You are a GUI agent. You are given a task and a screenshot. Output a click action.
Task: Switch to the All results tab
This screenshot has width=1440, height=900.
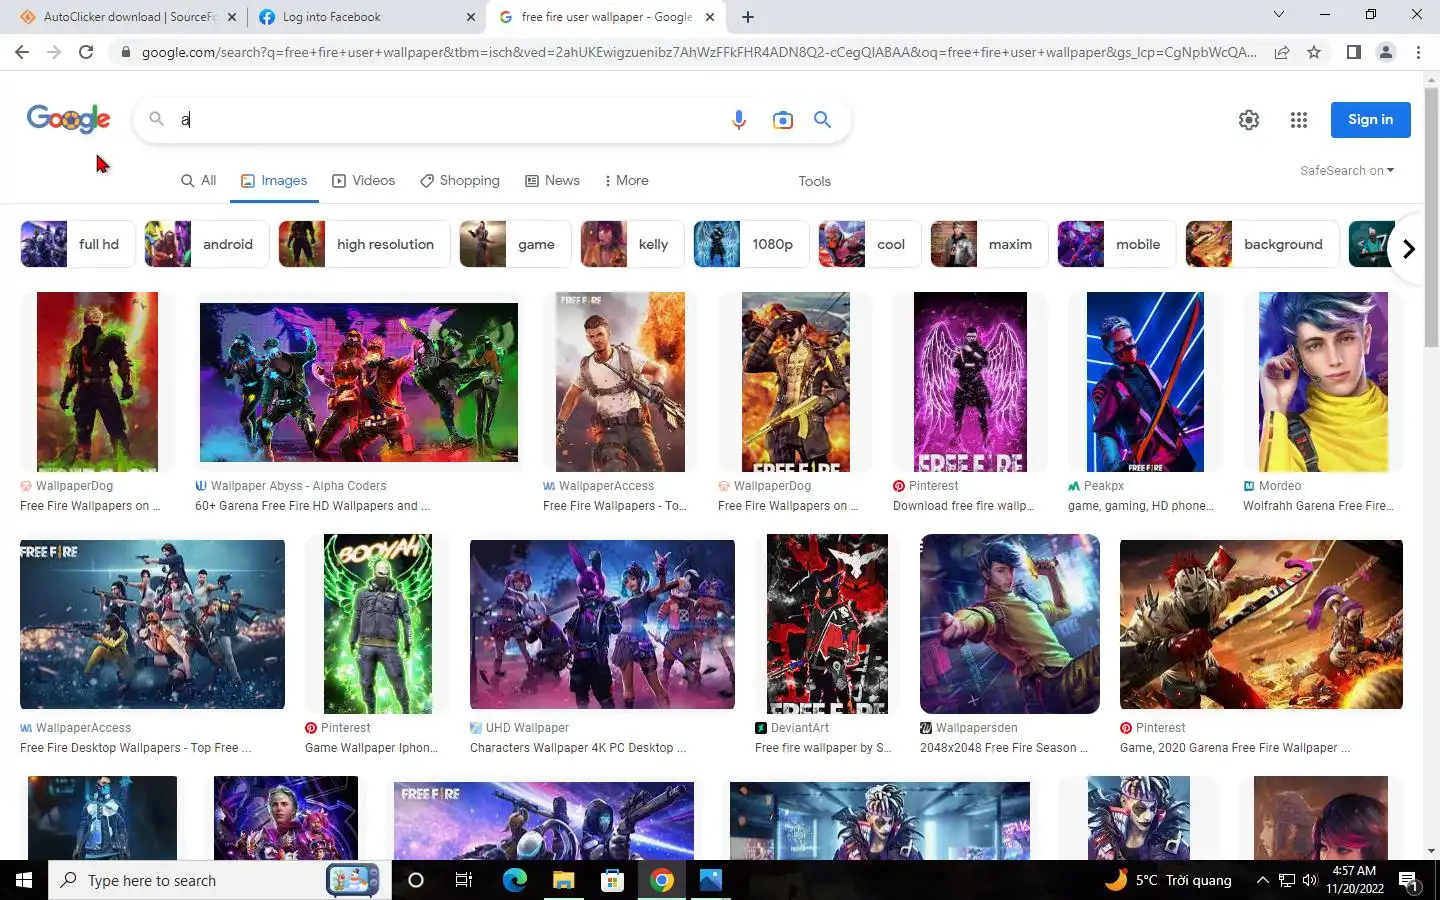198,181
